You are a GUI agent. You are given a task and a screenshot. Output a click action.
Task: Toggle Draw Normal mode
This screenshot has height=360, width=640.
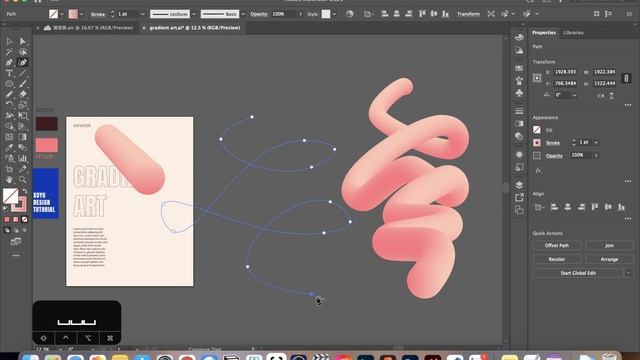[x=7, y=230]
